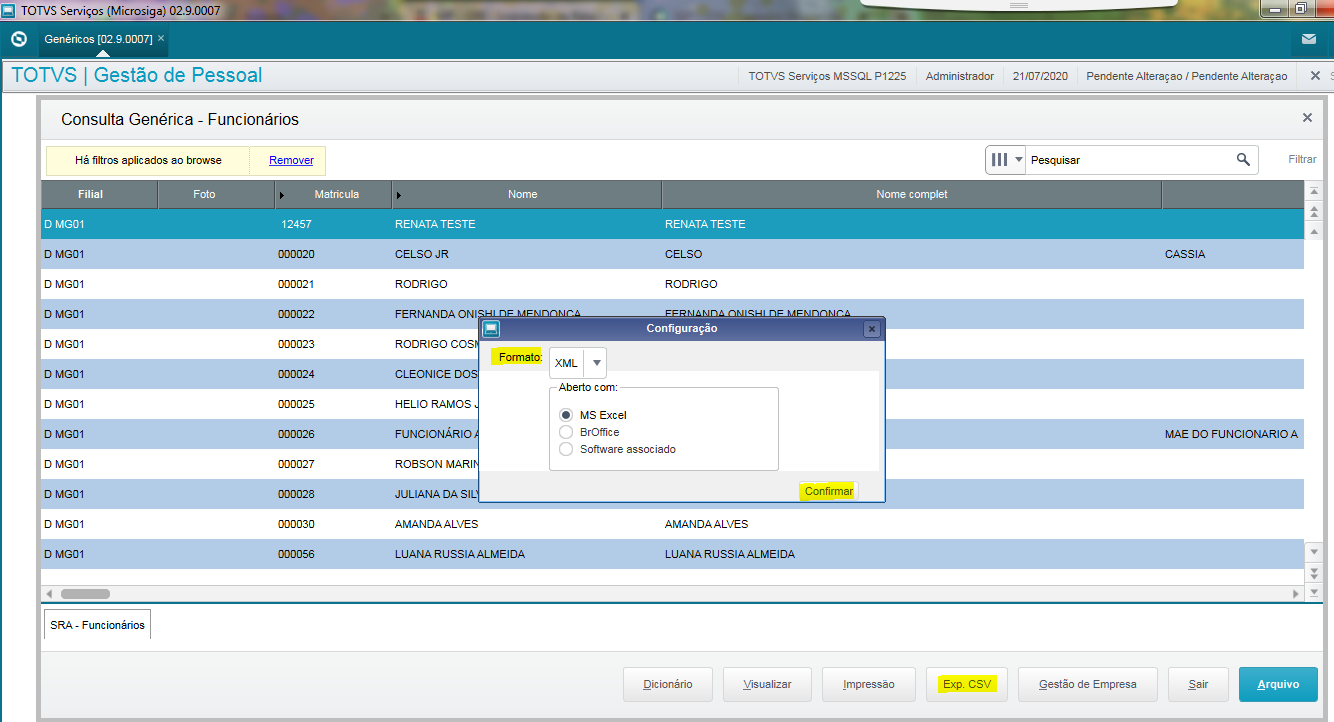Screen dimensions: 1334x722
Task: Close the Configuração dialog with its X
Action: coord(871,328)
